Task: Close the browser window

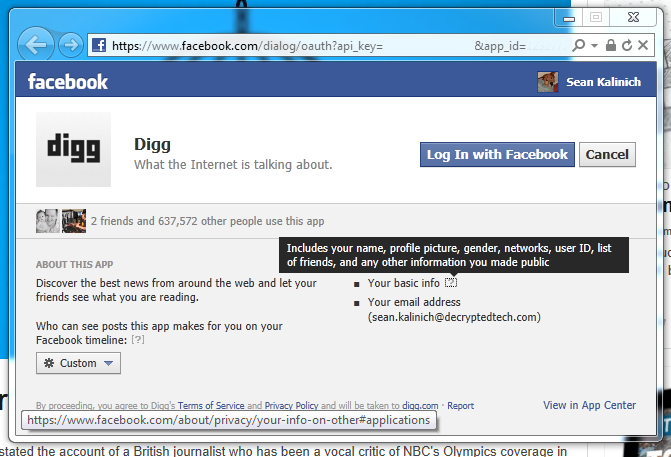Action: (x=633, y=17)
